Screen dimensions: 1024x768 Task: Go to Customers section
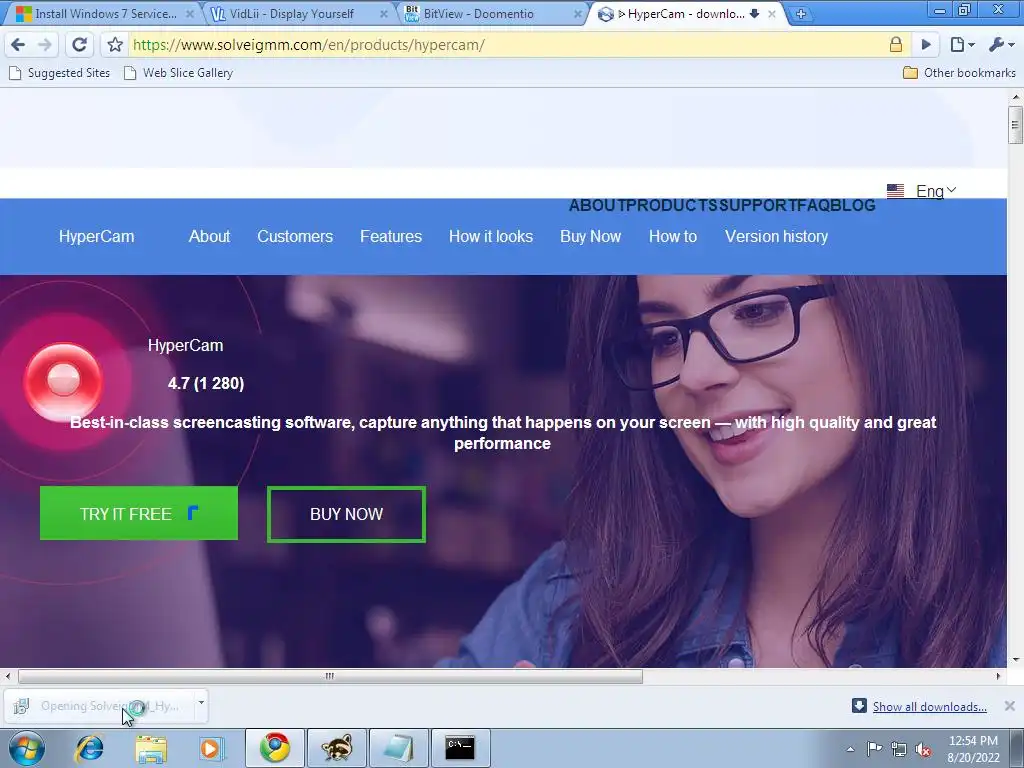tap(295, 236)
